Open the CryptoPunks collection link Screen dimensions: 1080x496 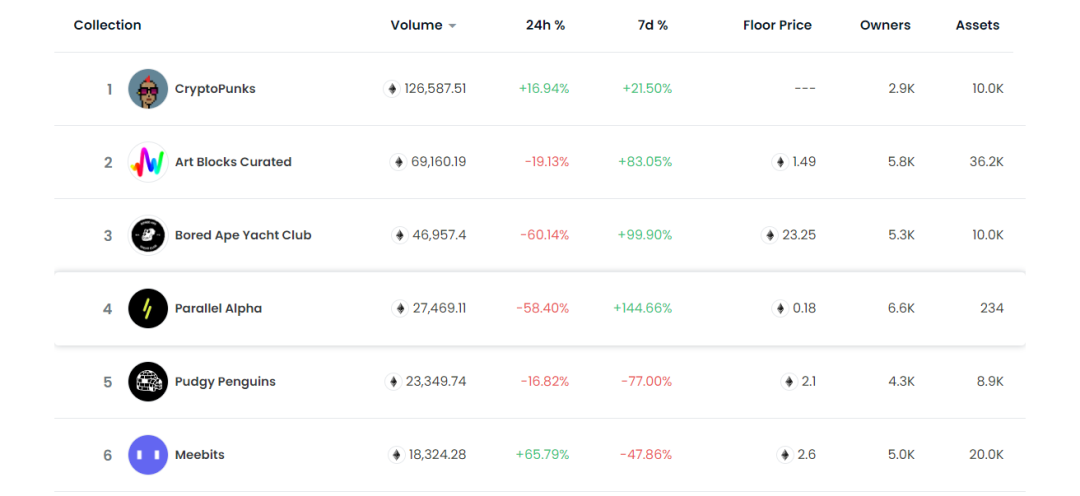(x=215, y=89)
